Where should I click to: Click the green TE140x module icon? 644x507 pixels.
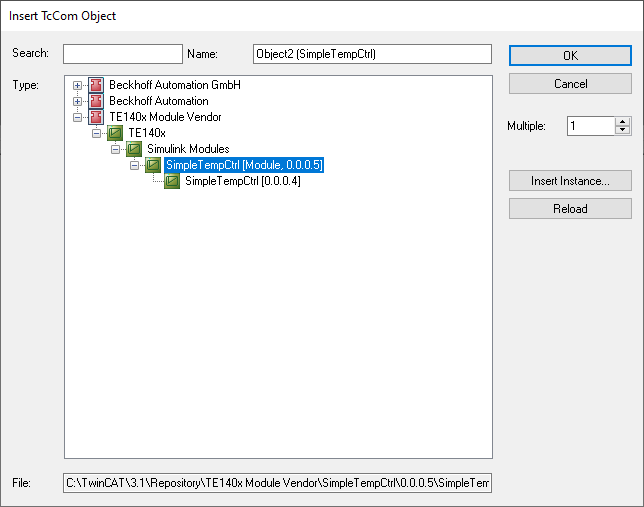tap(115, 133)
